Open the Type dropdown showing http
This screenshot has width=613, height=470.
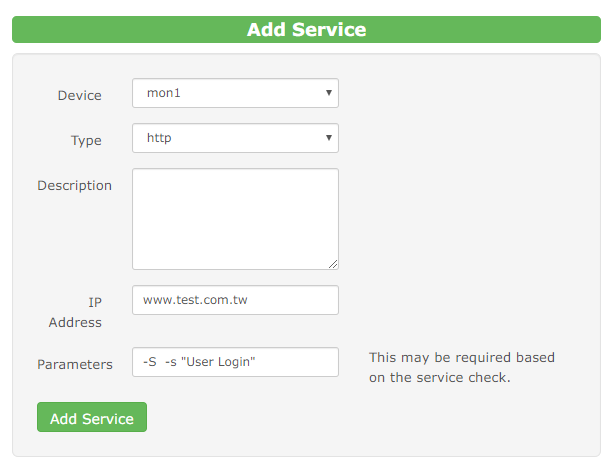pyautogui.click(x=235, y=138)
